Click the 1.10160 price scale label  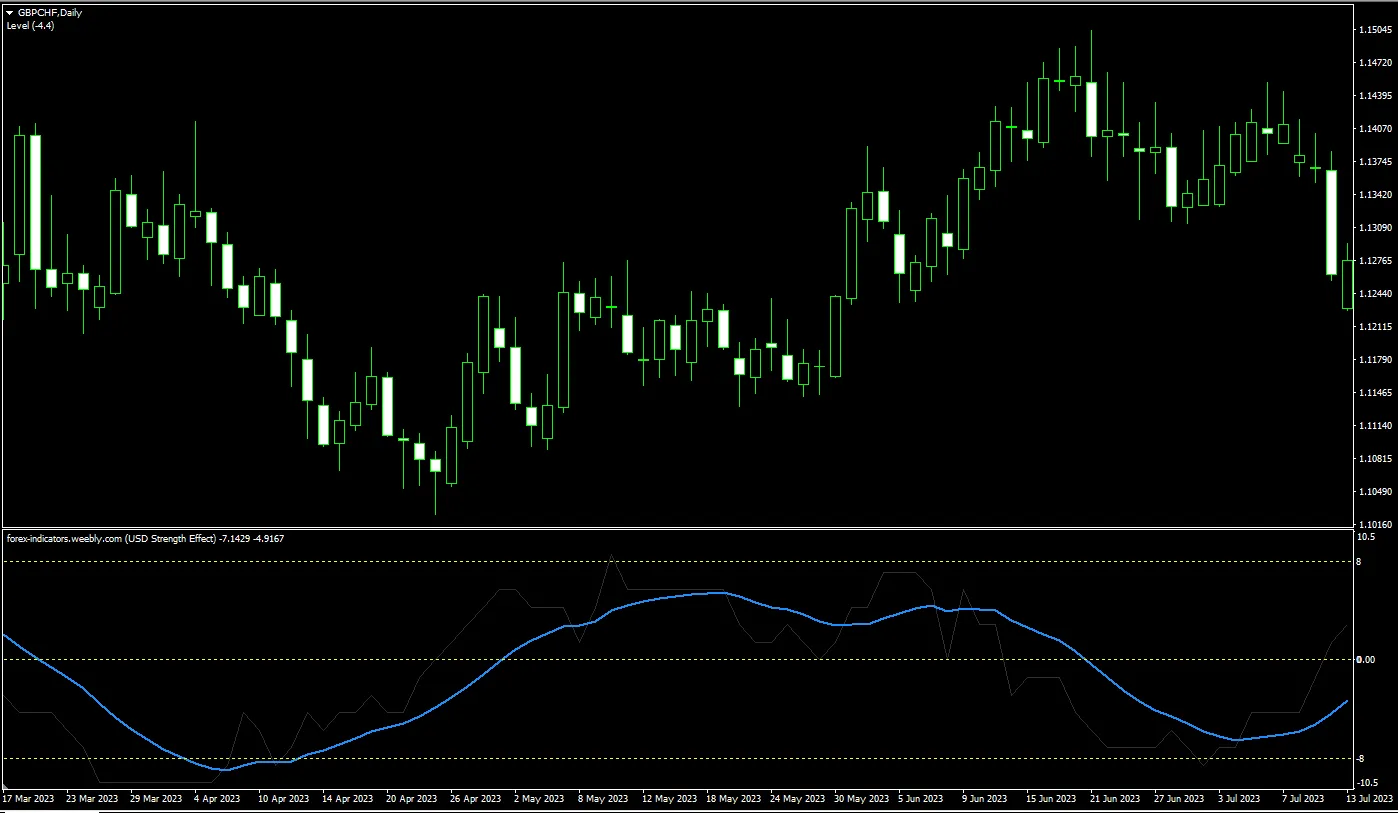[x=1375, y=524]
